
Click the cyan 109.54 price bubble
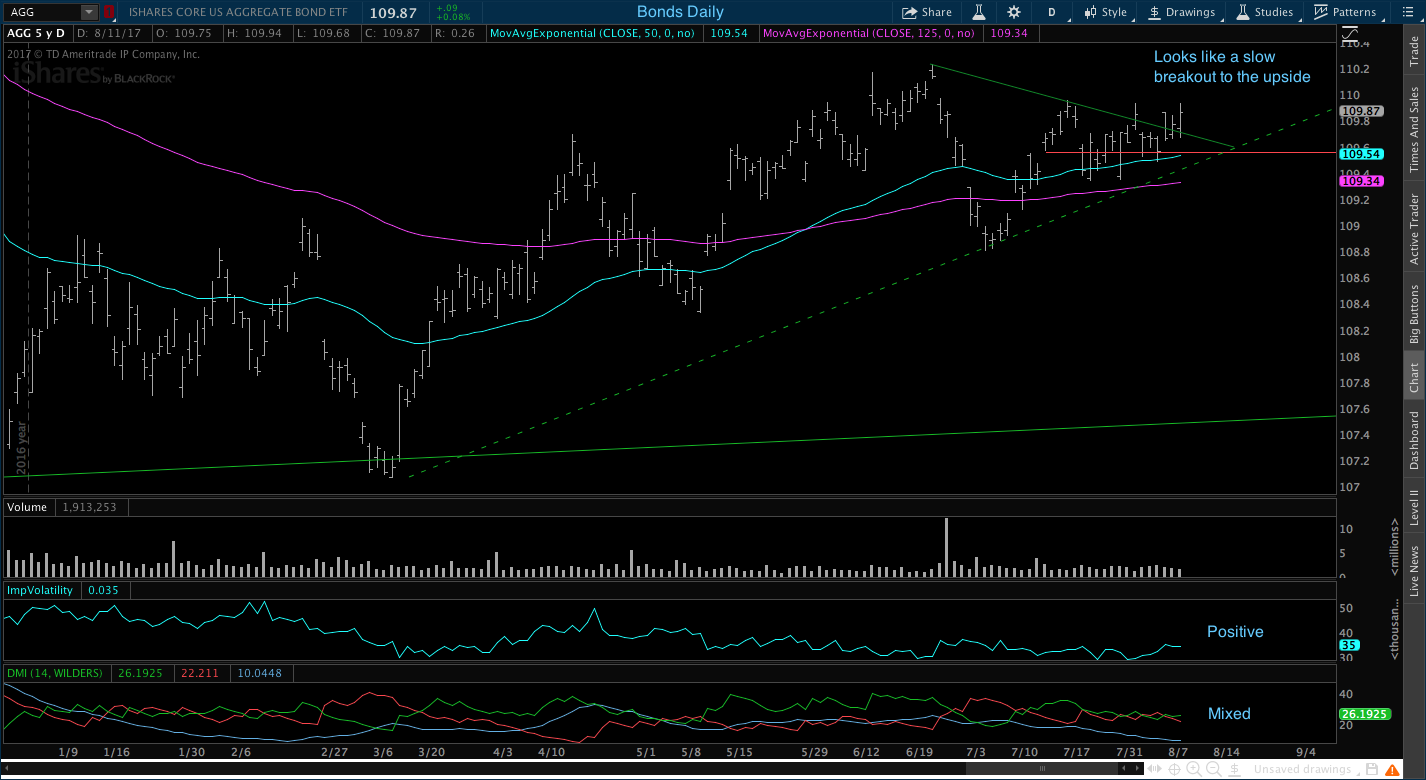click(x=1361, y=154)
